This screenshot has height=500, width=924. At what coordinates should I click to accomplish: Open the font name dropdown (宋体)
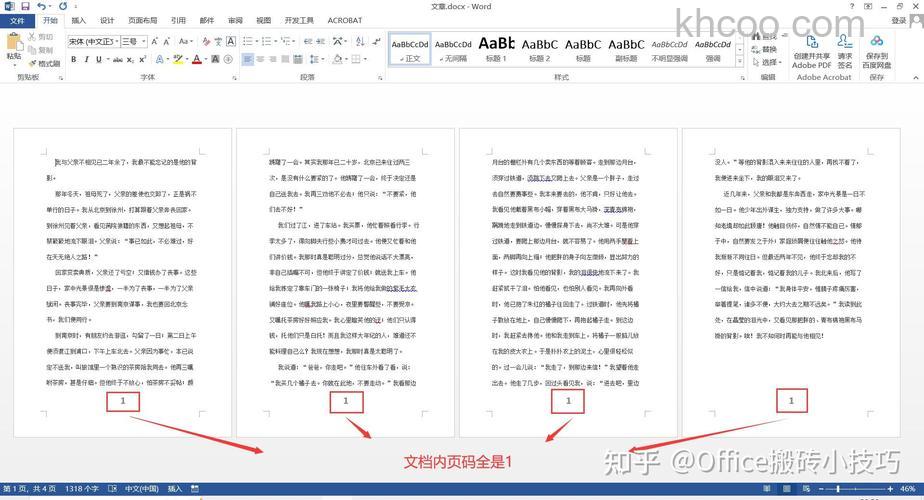tap(117, 42)
